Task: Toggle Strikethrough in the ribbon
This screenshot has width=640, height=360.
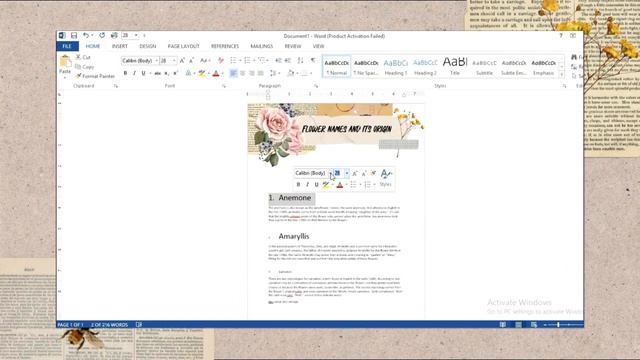Action: coord(158,73)
